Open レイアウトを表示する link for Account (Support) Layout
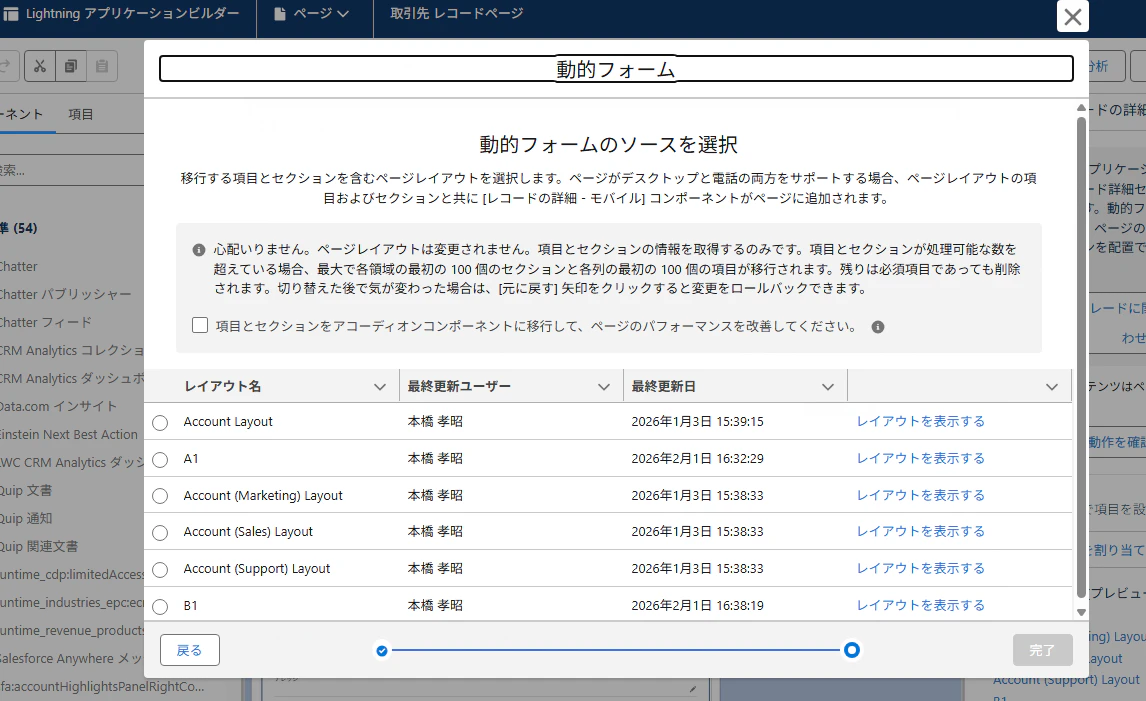This screenshot has height=701, width=1146. [920, 569]
